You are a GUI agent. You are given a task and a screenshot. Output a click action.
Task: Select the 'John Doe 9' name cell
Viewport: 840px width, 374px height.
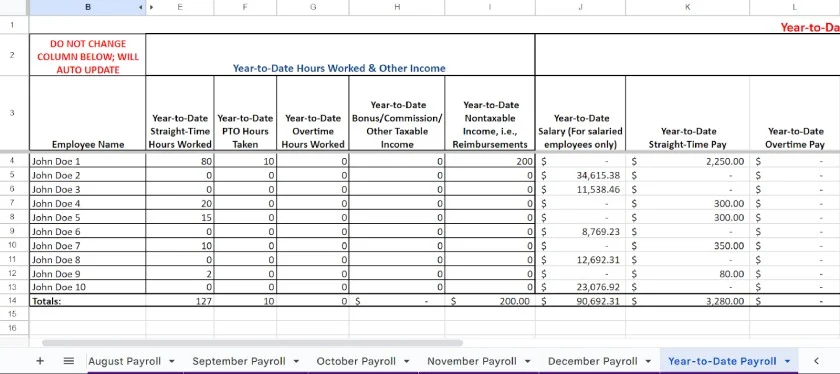point(87,273)
